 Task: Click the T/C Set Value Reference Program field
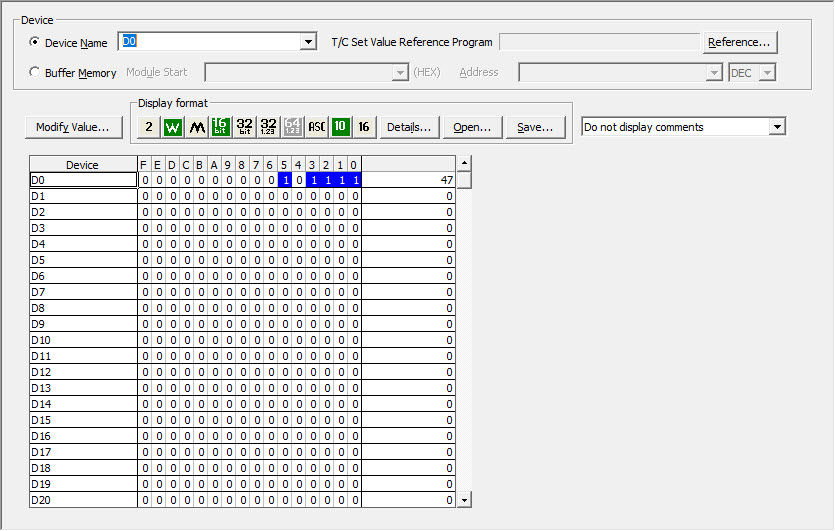[x=599, y=42]
